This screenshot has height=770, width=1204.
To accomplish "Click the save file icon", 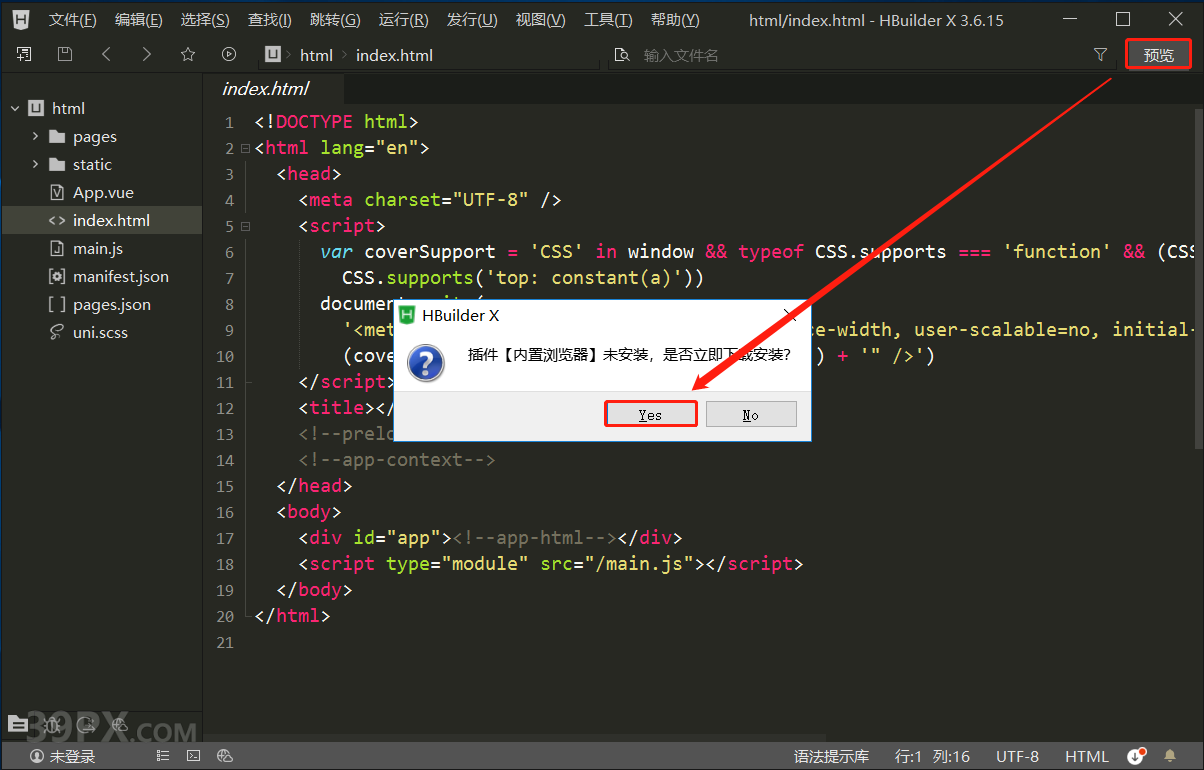I will [x=65, y=55].
